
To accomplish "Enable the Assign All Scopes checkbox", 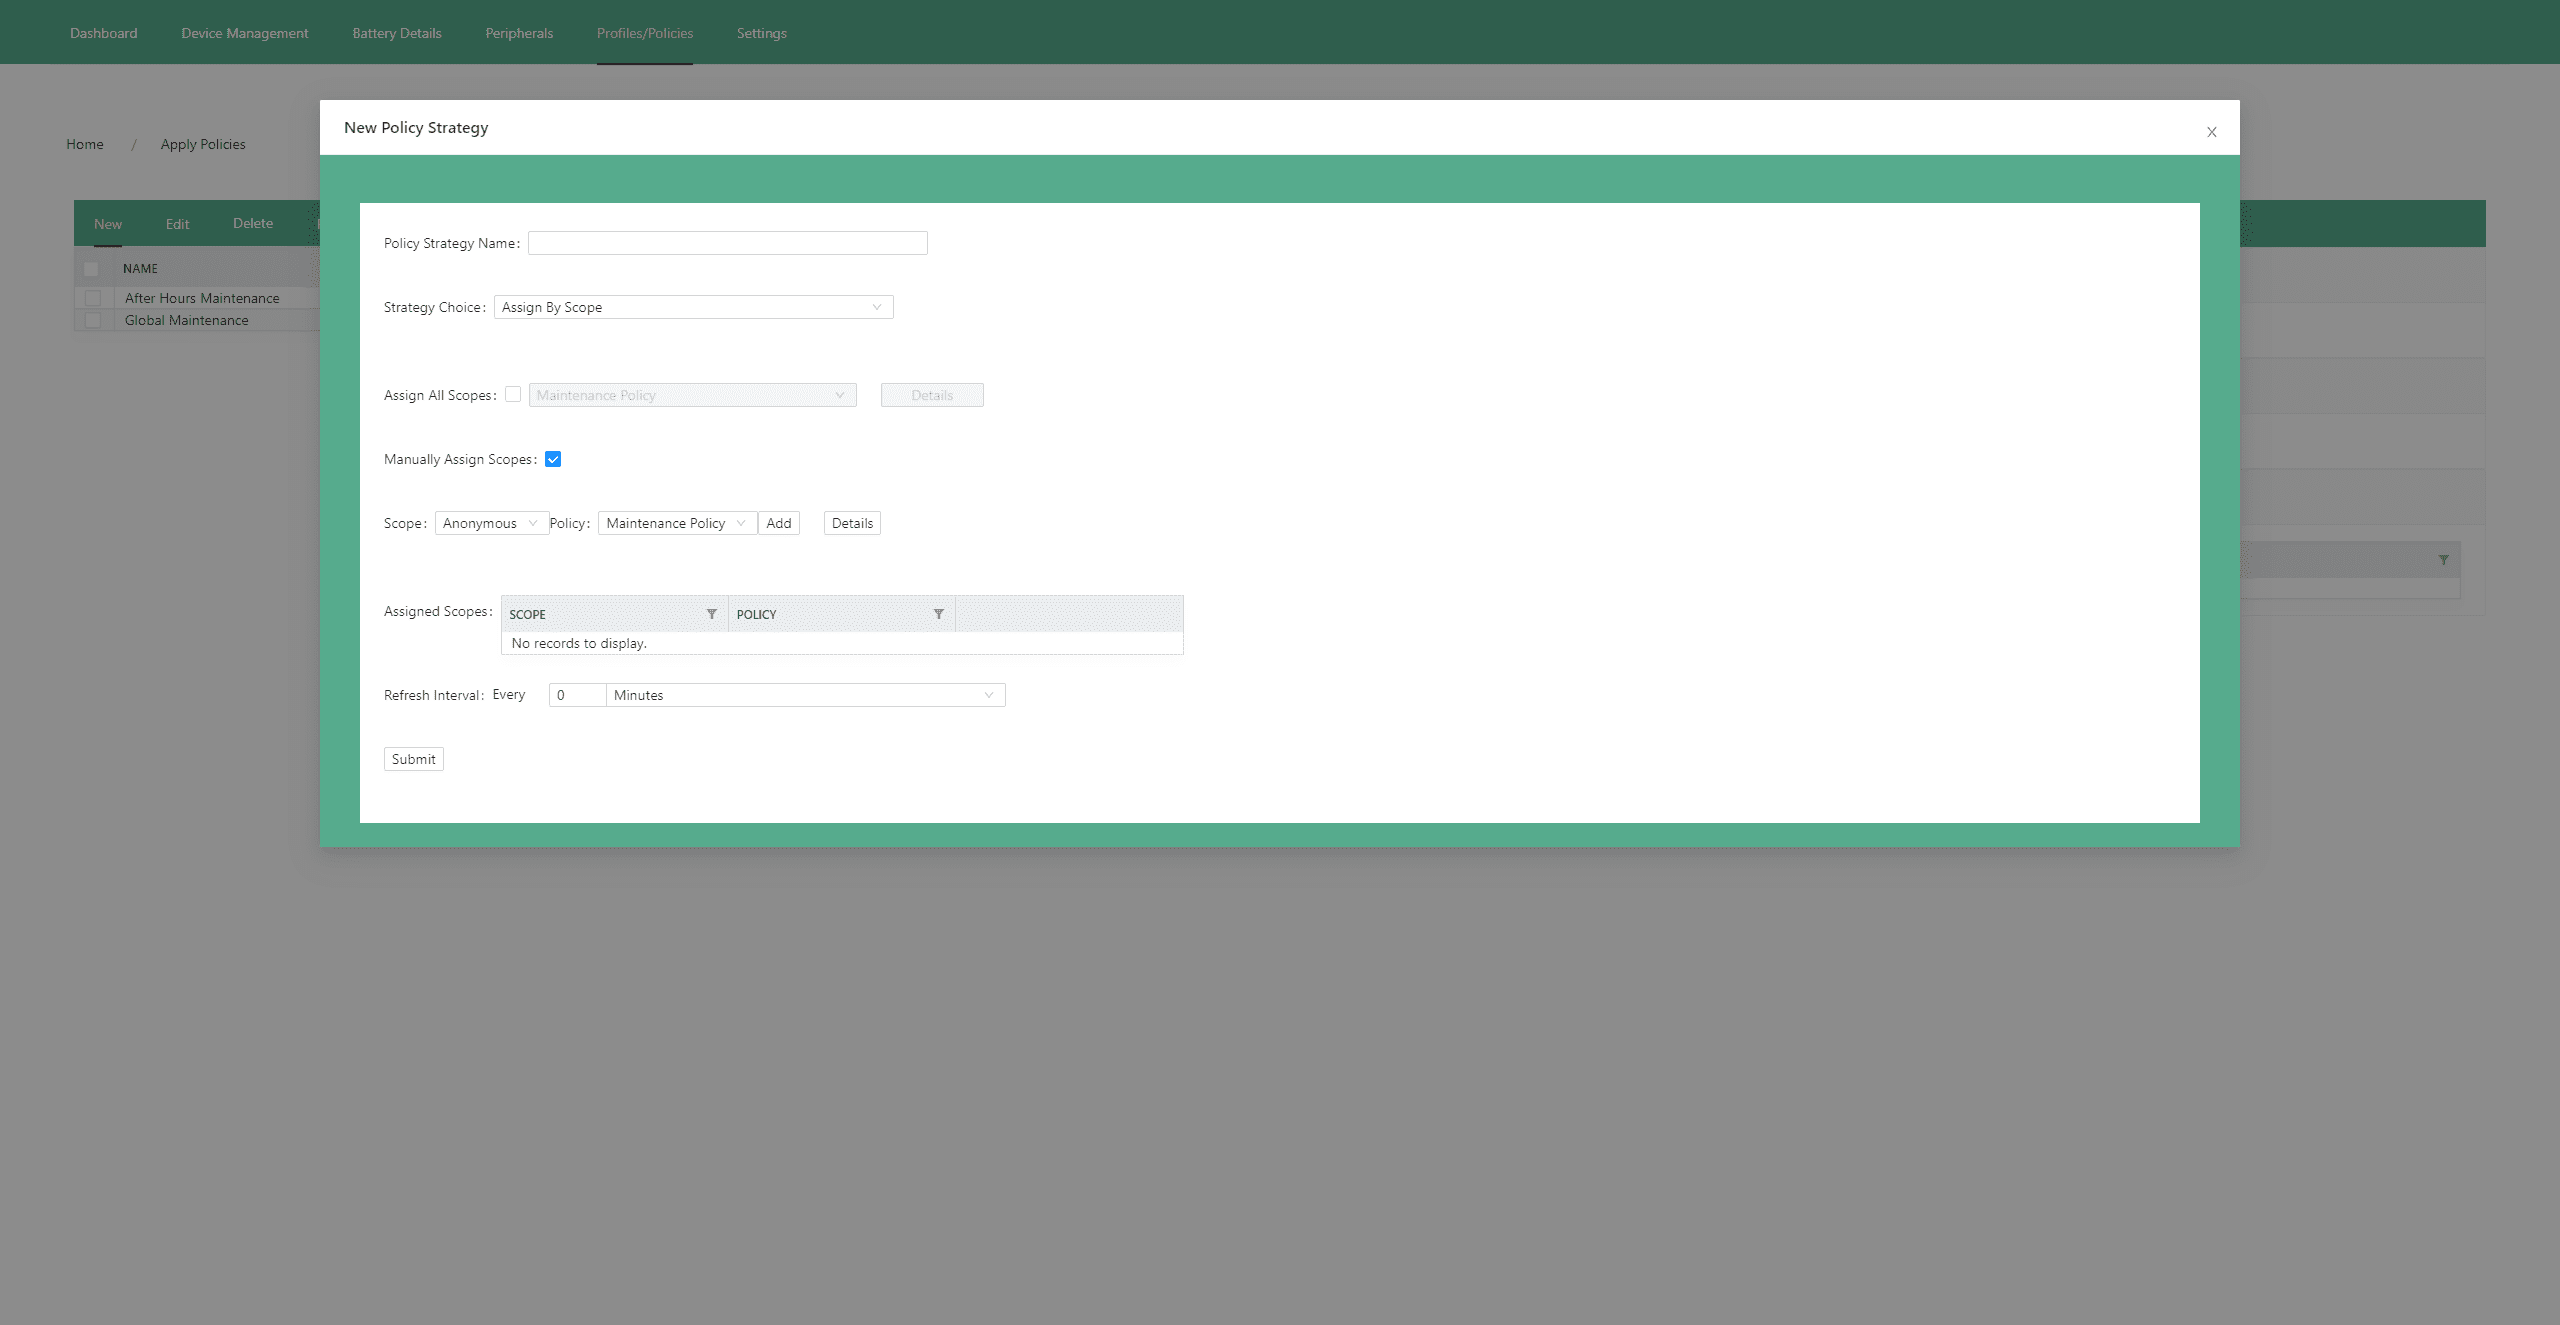I will pyautogui.click(x=513, y=394).
